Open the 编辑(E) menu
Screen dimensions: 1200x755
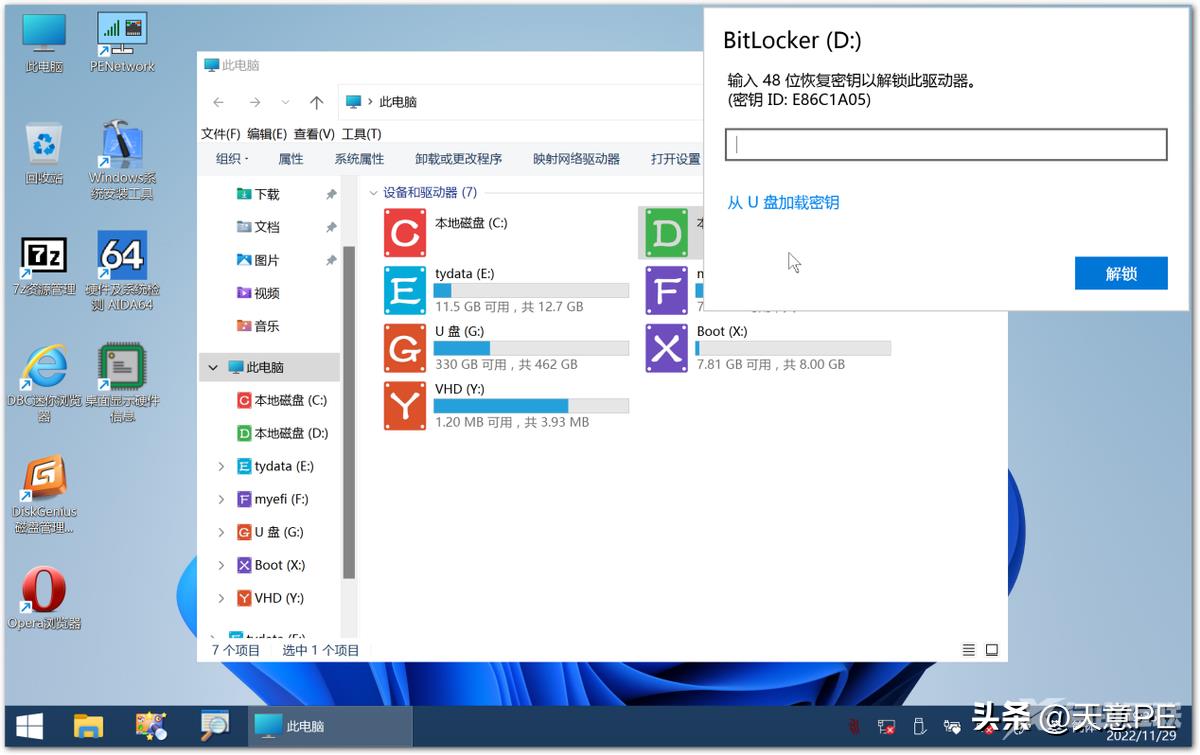(267, 134)
